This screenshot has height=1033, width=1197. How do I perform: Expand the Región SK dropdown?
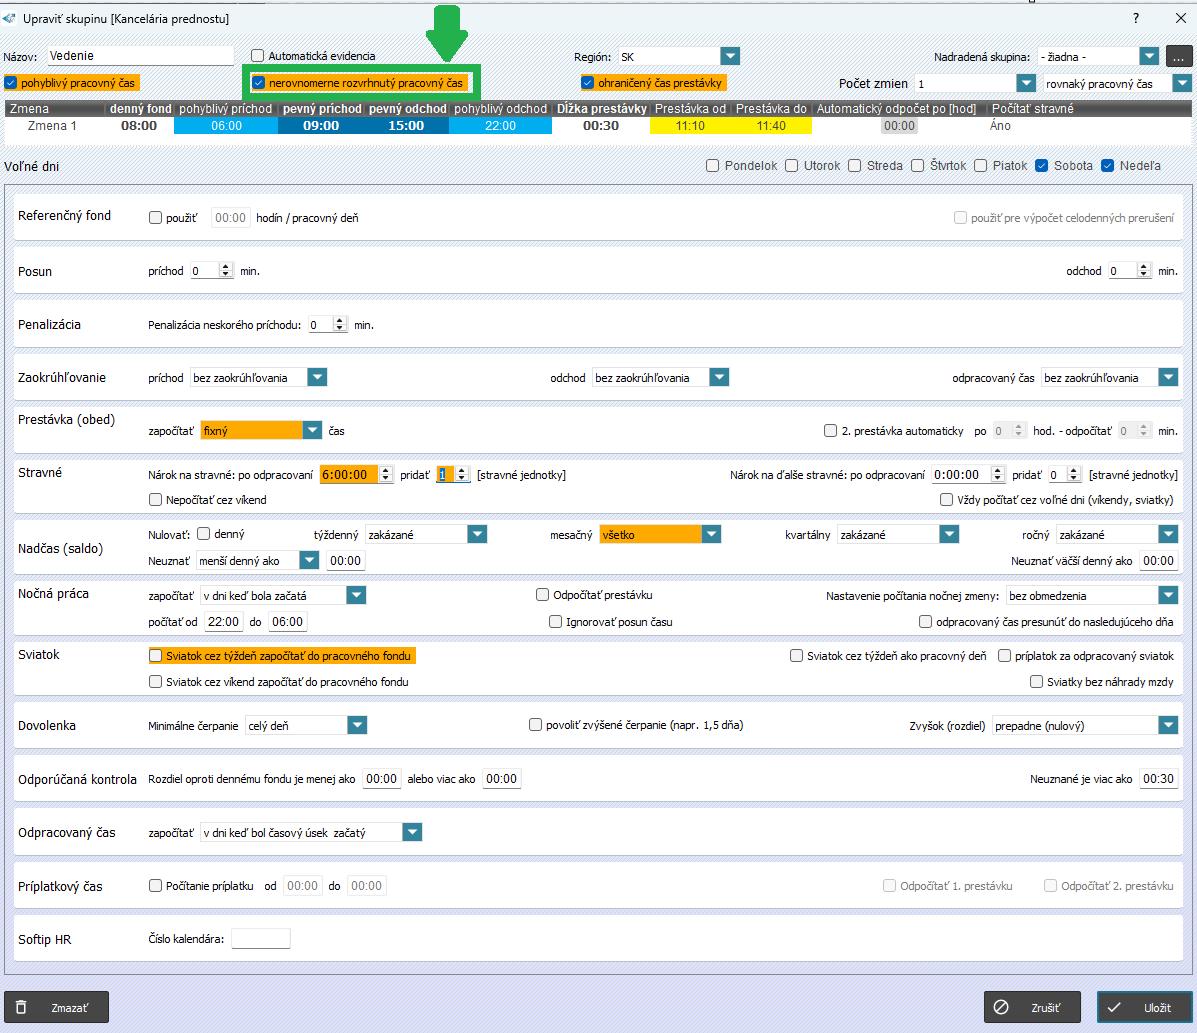click(x=730, y=57)
